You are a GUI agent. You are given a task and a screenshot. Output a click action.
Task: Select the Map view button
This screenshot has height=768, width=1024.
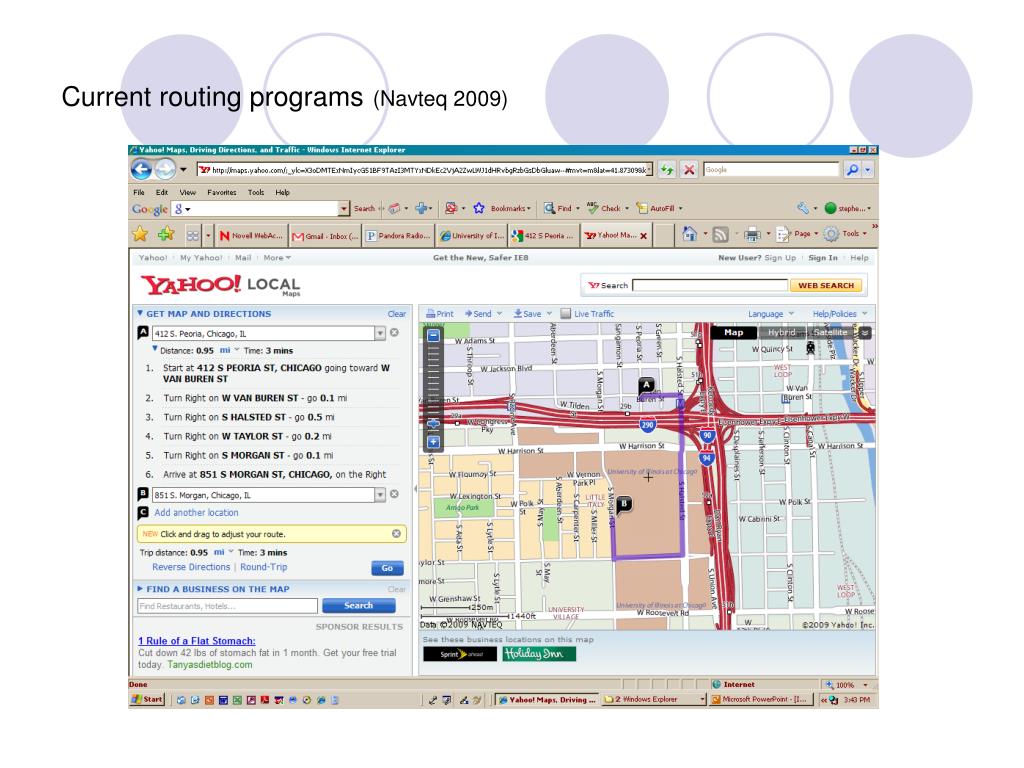(x=733, y=332)
